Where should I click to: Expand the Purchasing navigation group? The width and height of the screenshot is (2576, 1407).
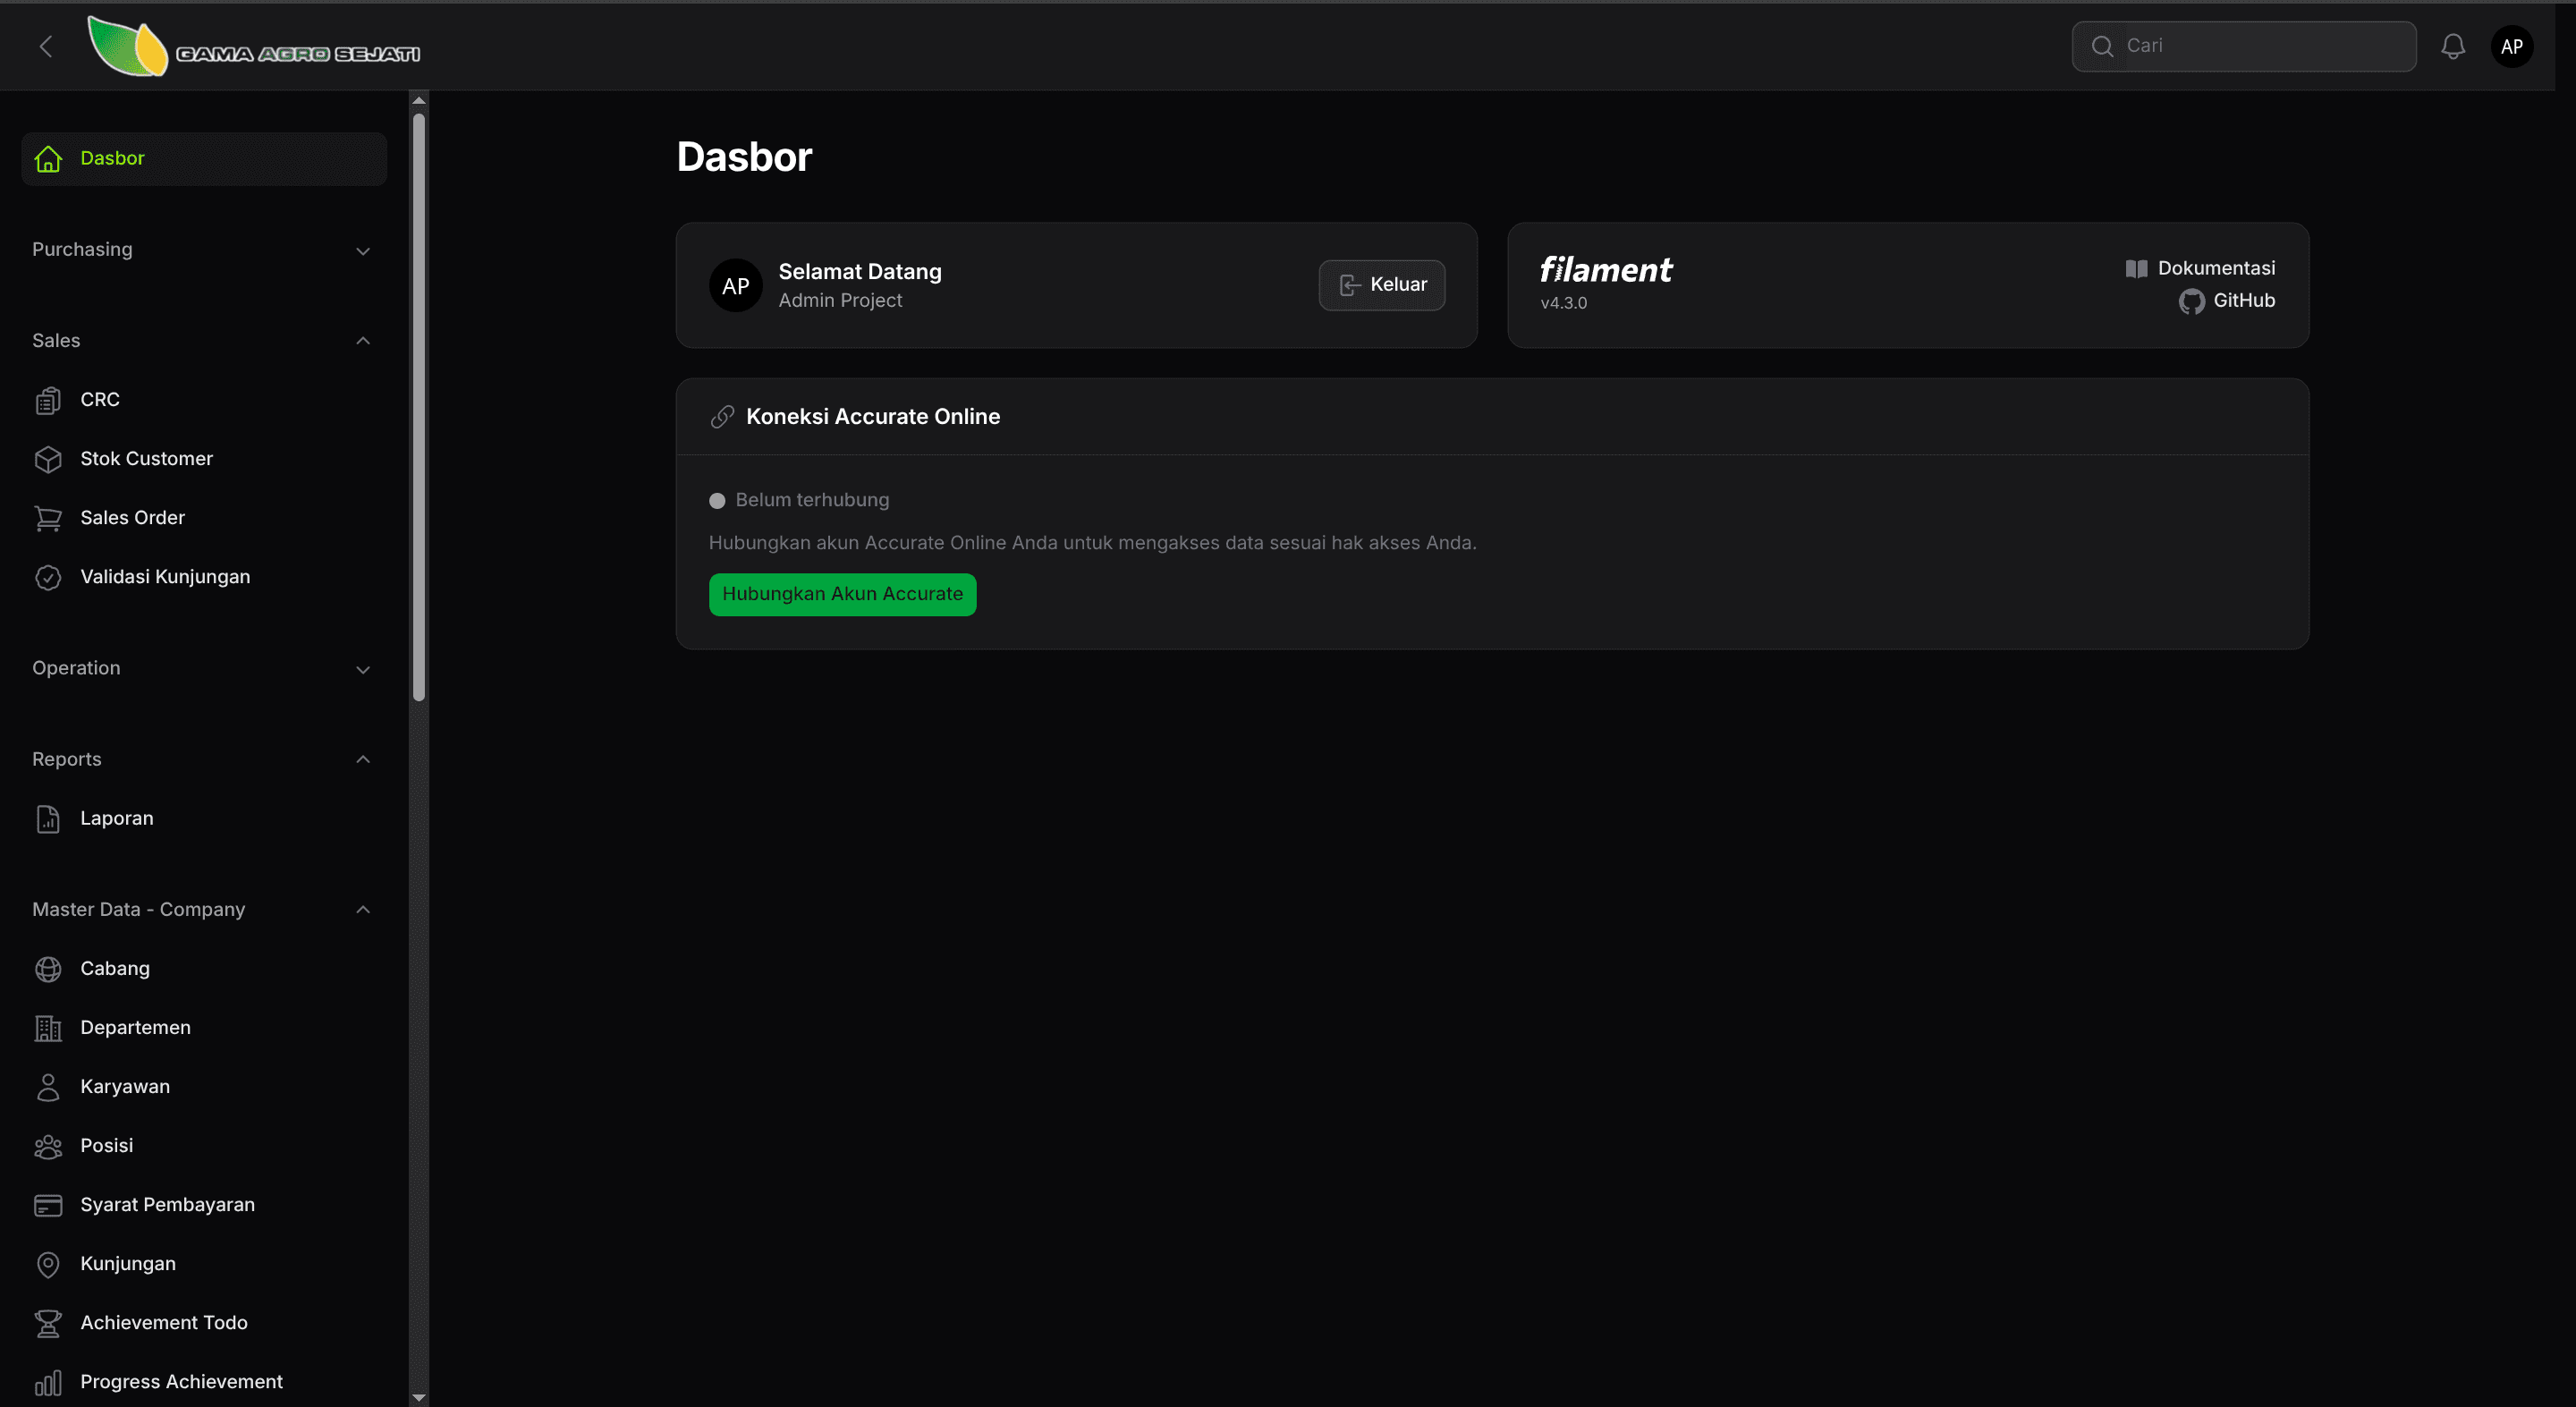pyautogui.click(x=362, y=250)
